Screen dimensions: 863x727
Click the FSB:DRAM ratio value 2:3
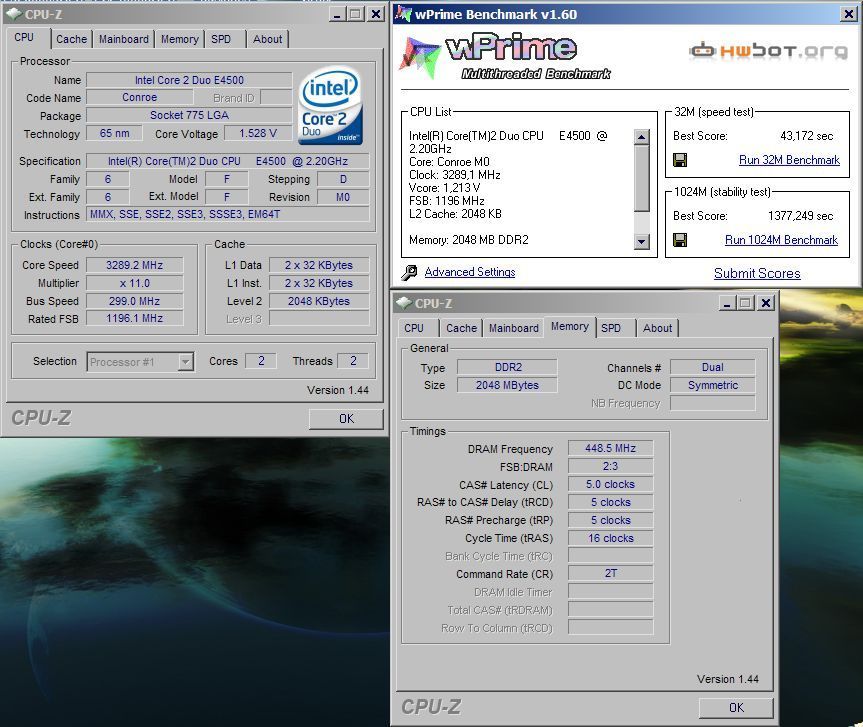pyautogui.click(x=610, y=467)
